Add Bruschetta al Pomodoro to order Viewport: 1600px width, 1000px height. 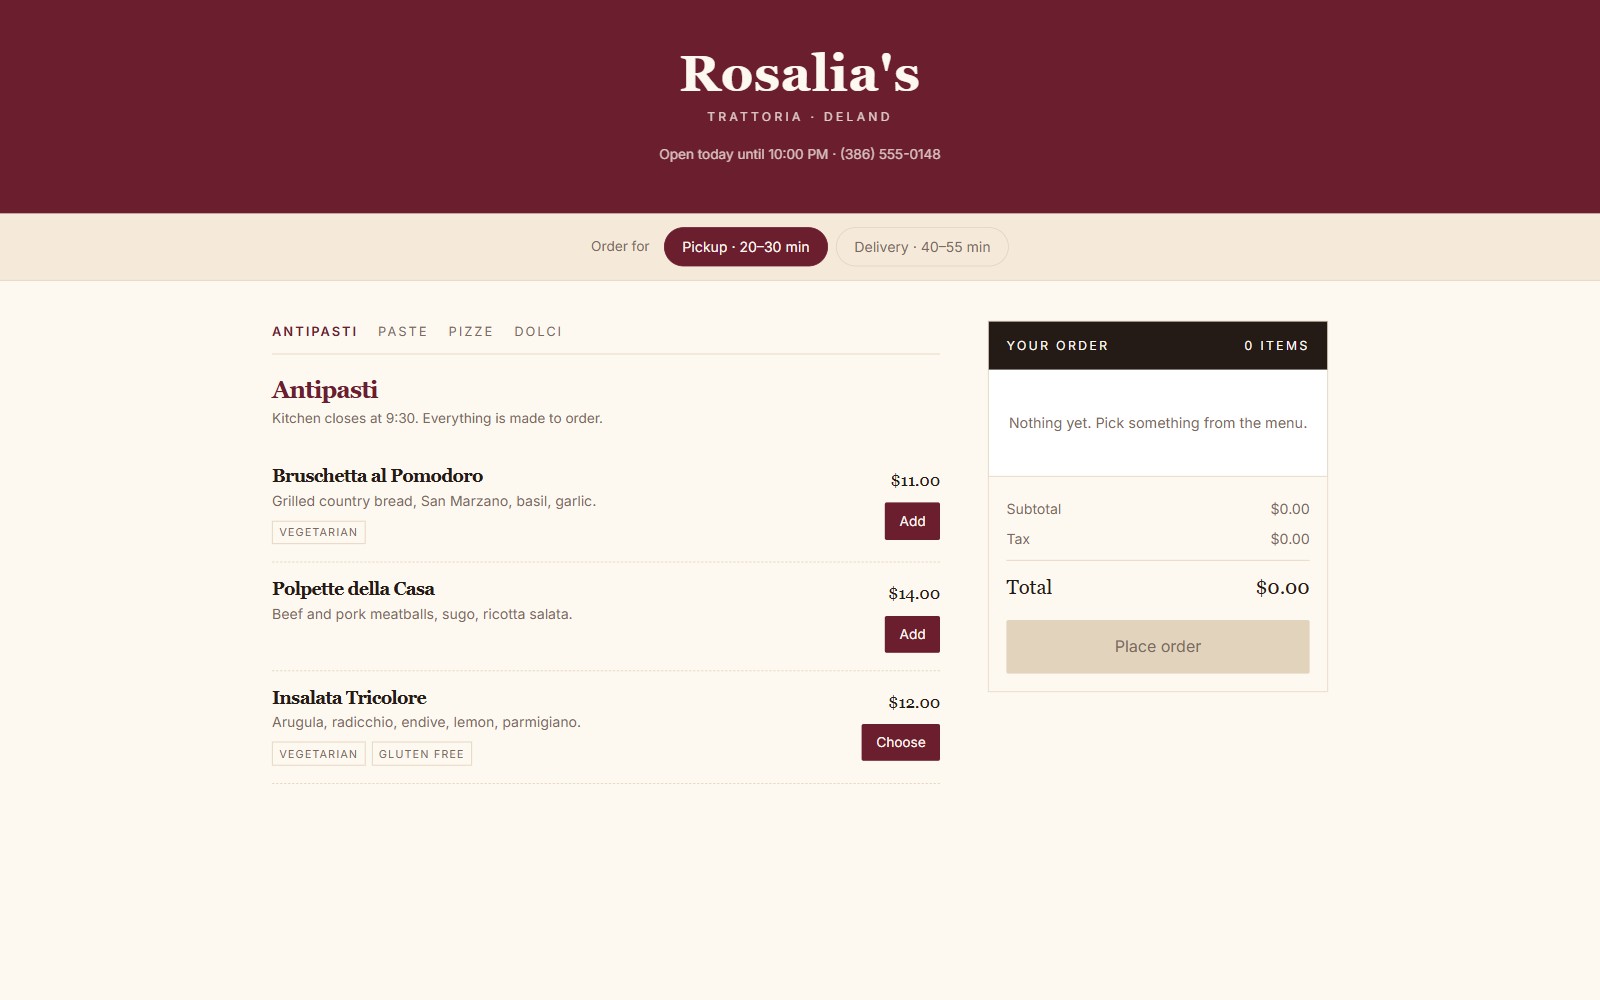[x=912, y=521]
